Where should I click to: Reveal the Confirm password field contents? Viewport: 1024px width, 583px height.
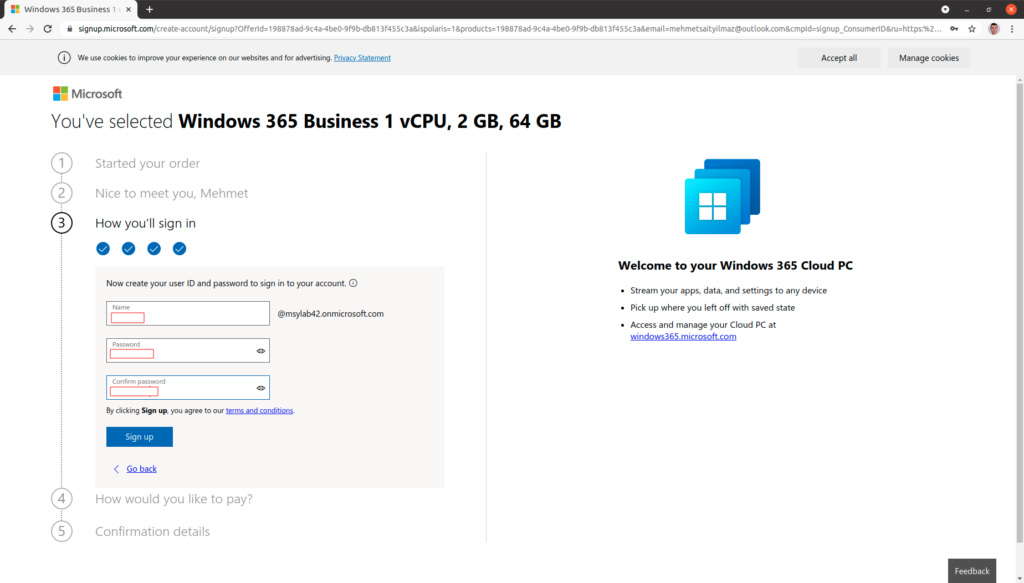(261, 388)
